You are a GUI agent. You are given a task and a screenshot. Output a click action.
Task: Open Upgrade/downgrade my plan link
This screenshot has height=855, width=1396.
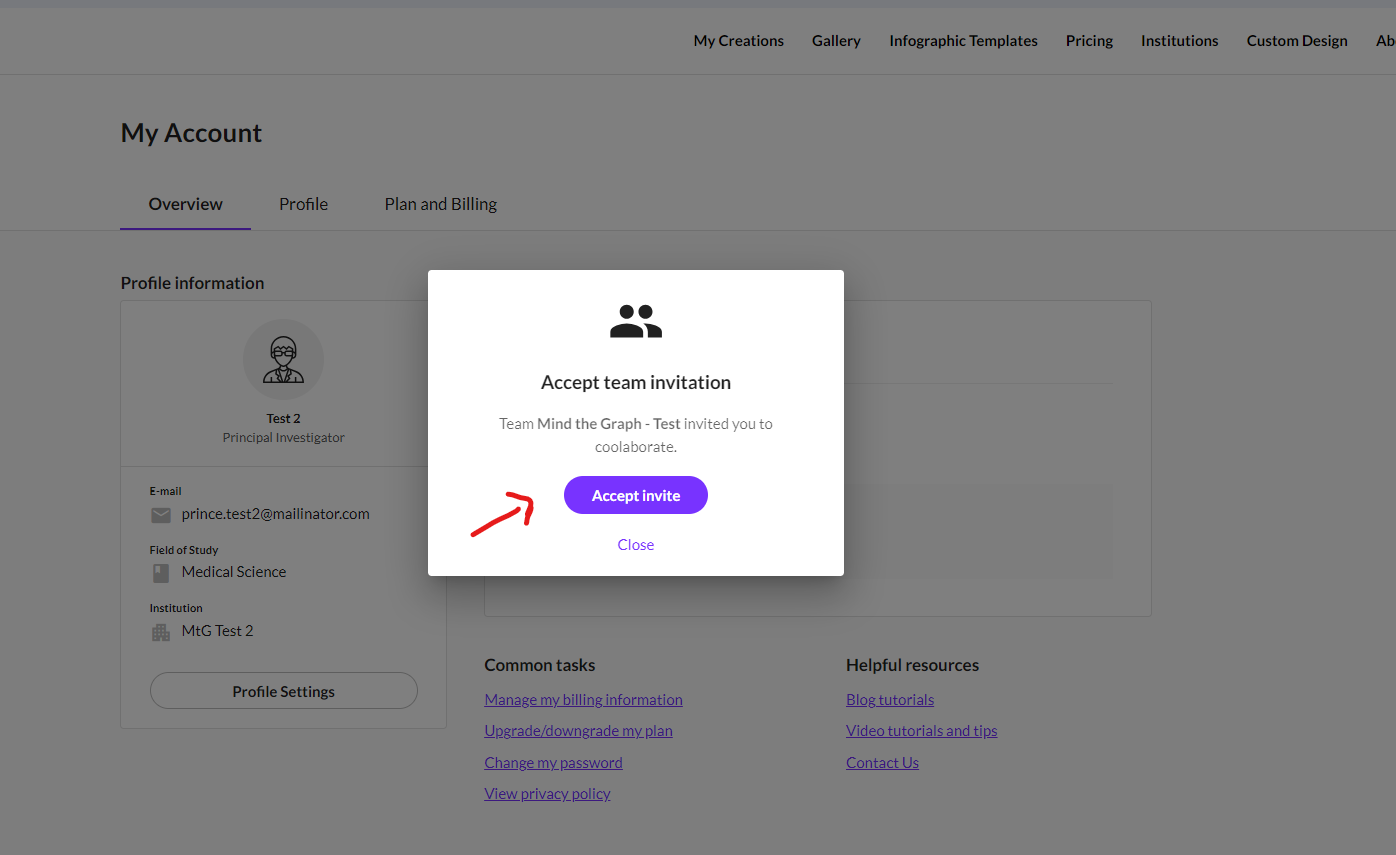click(579, 731)
